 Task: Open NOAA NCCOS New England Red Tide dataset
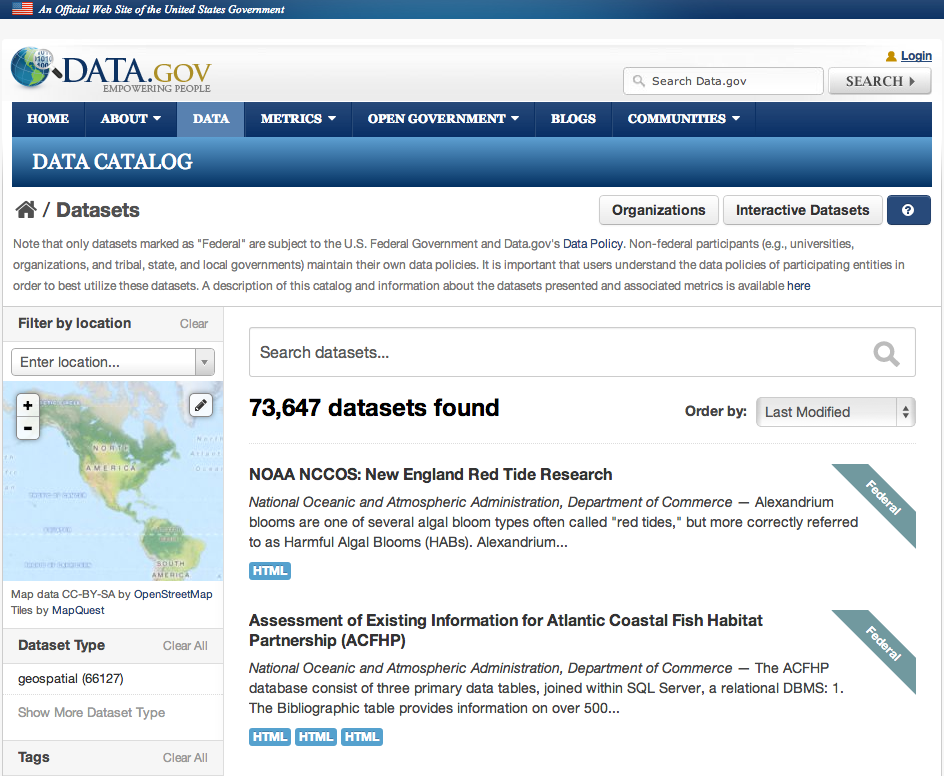(x=430, y=474)
